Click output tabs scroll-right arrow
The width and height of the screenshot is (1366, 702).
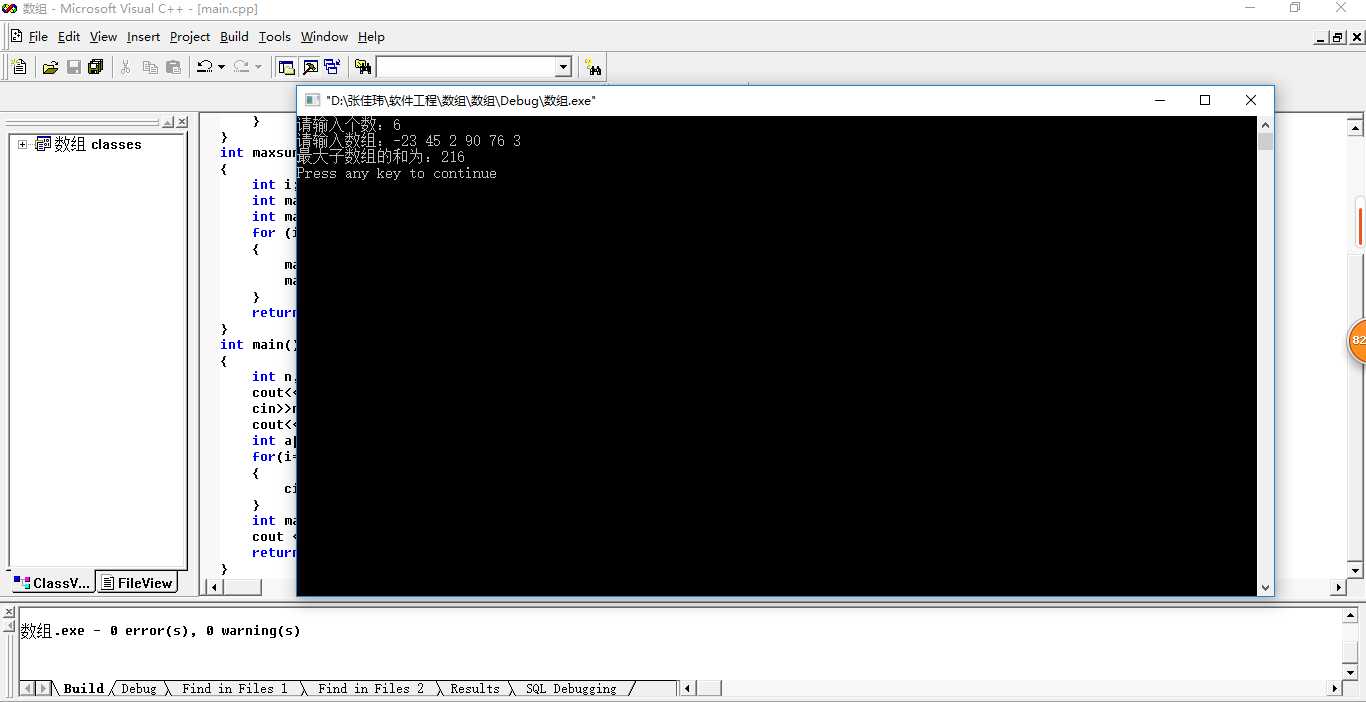(44, 688)
